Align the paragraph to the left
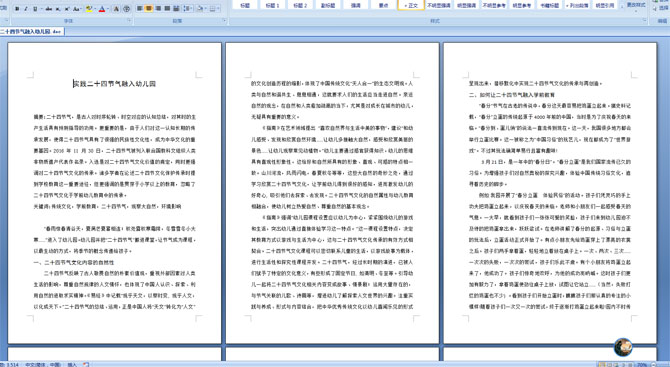670x367 pixels. [x=139, y=9]
